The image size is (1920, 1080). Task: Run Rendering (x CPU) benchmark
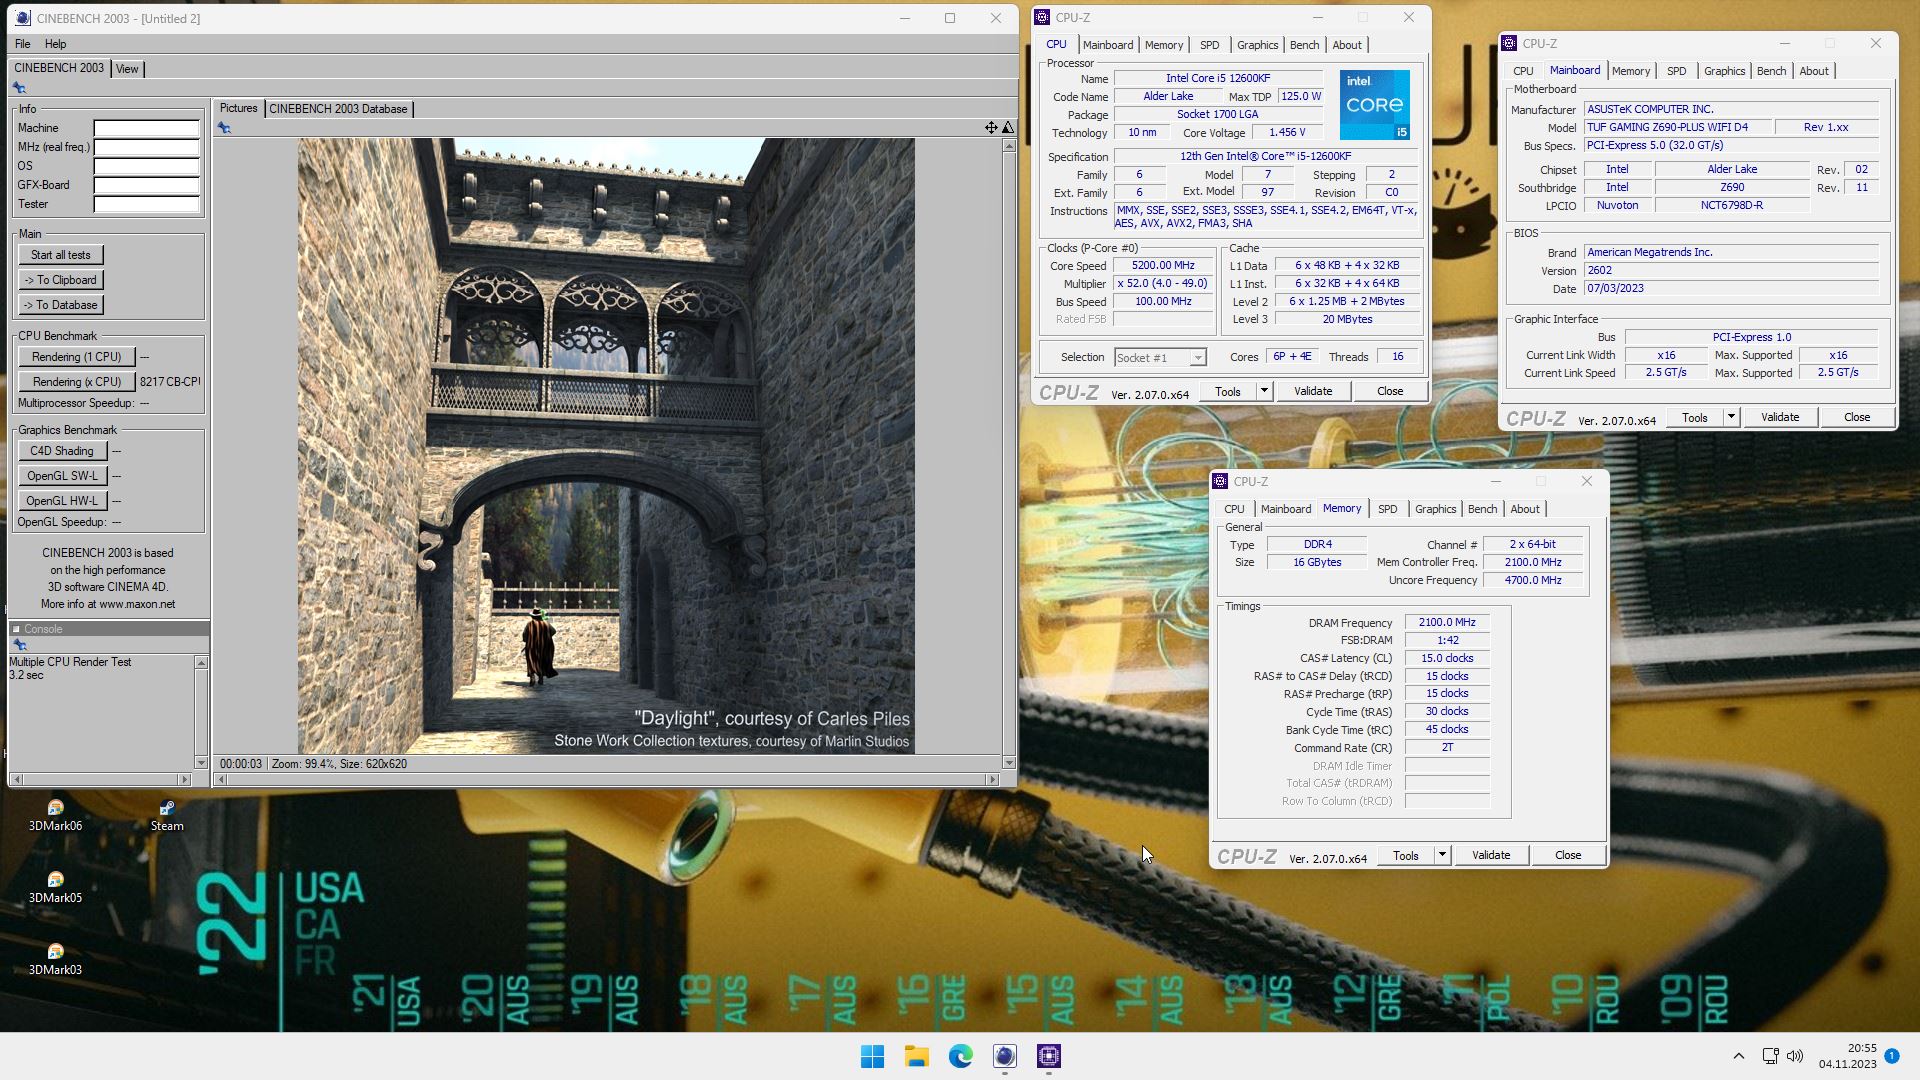[77, 382]
